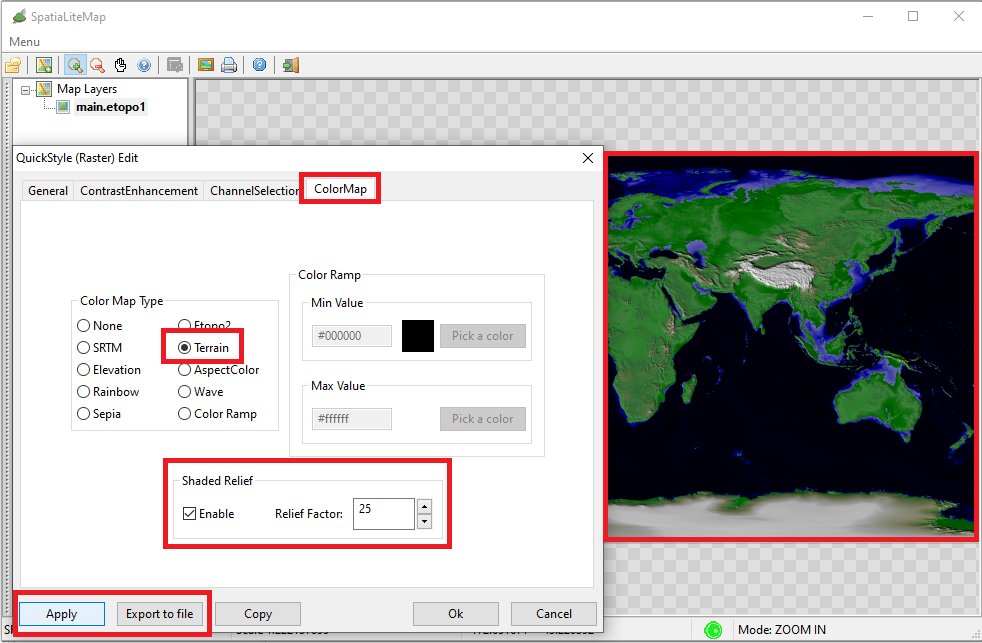982x643 pixels.
Task: Click the export map image icon
Action: [x=205, y=65]
